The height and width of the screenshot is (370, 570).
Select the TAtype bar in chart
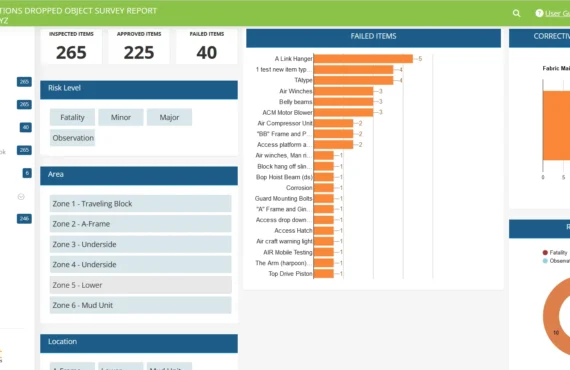pos(353,80)
